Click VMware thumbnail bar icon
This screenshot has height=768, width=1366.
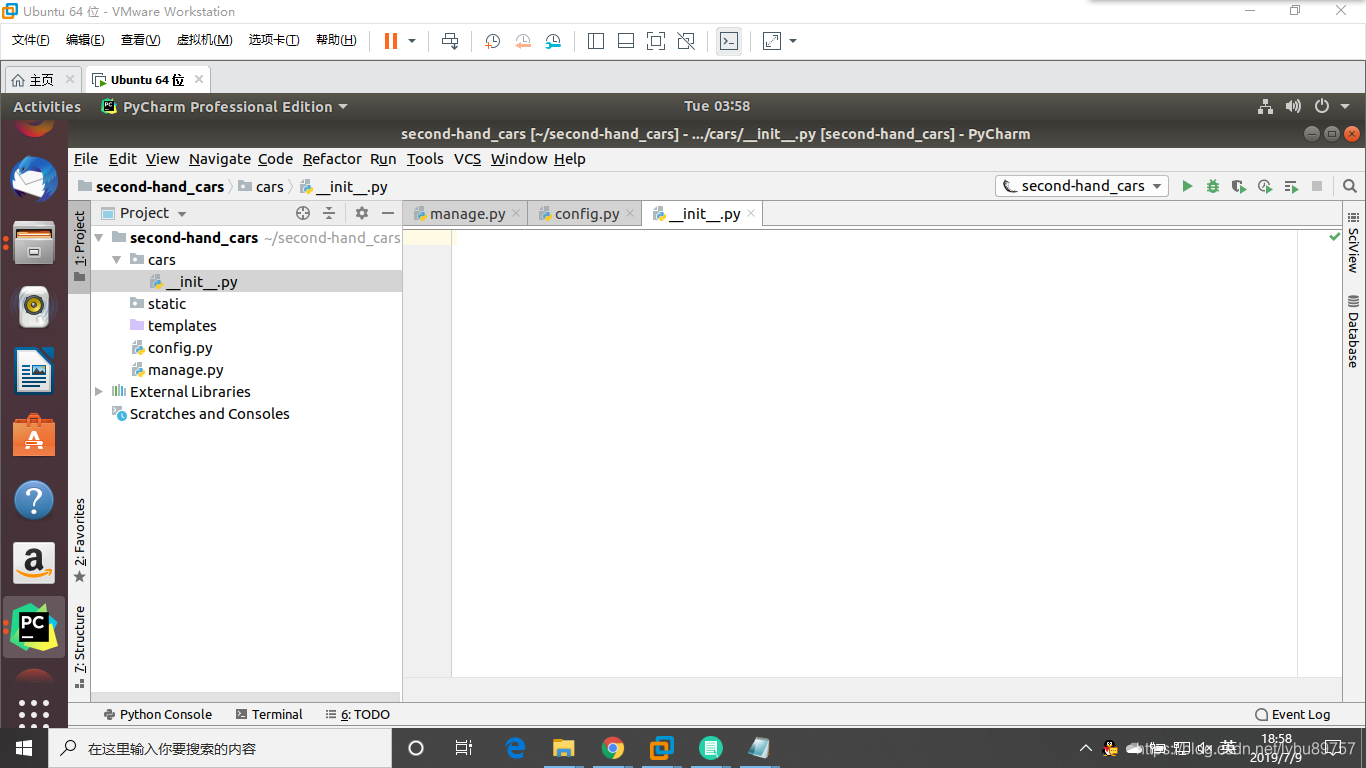pos(626,41)
